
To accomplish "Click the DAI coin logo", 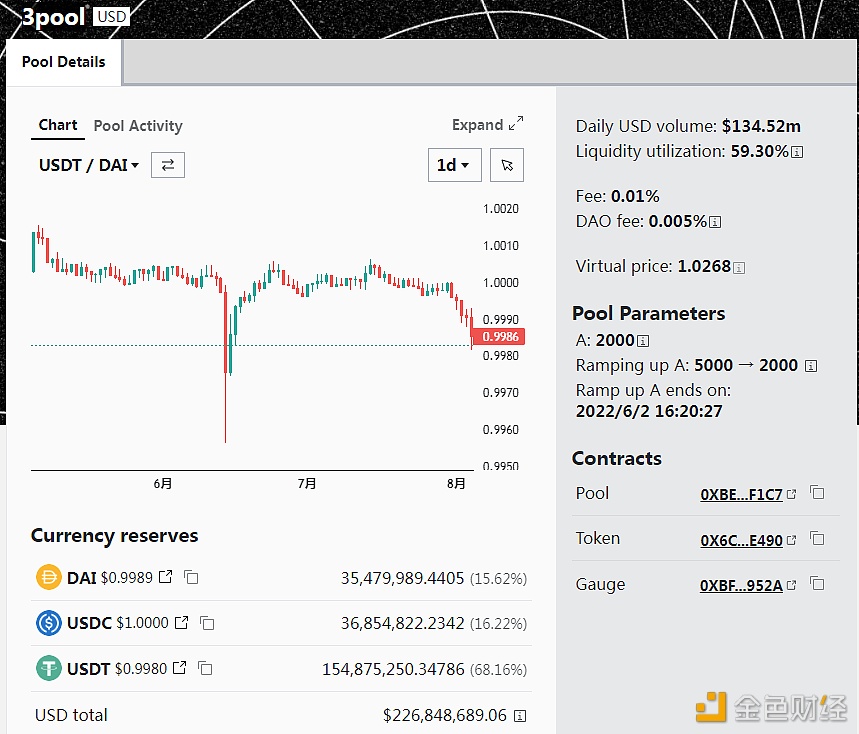I will (49, 577).
